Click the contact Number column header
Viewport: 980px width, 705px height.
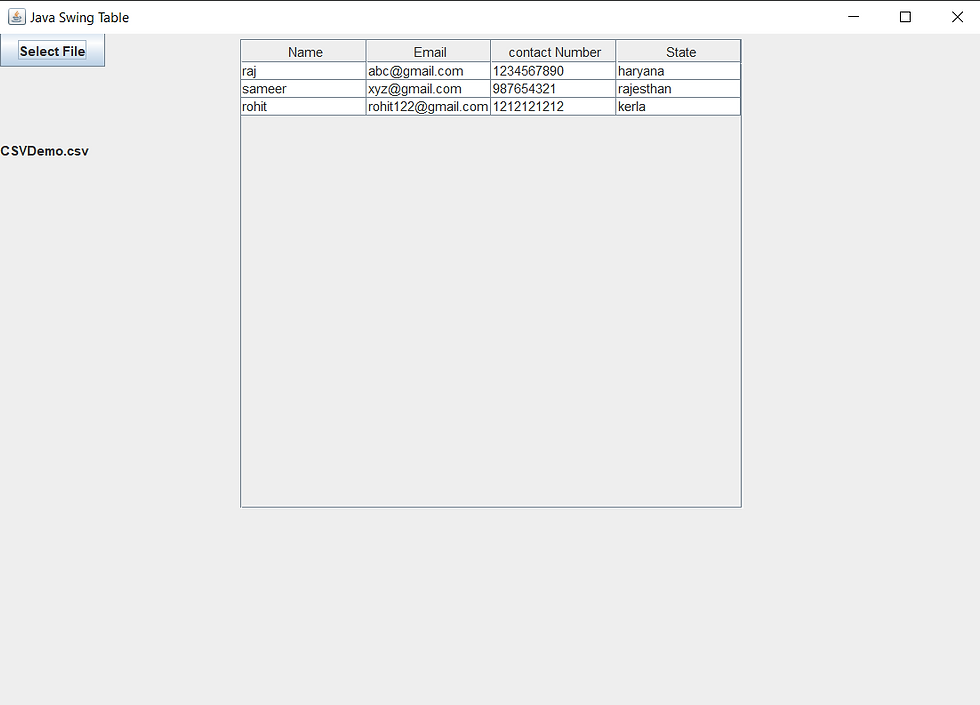554,52
